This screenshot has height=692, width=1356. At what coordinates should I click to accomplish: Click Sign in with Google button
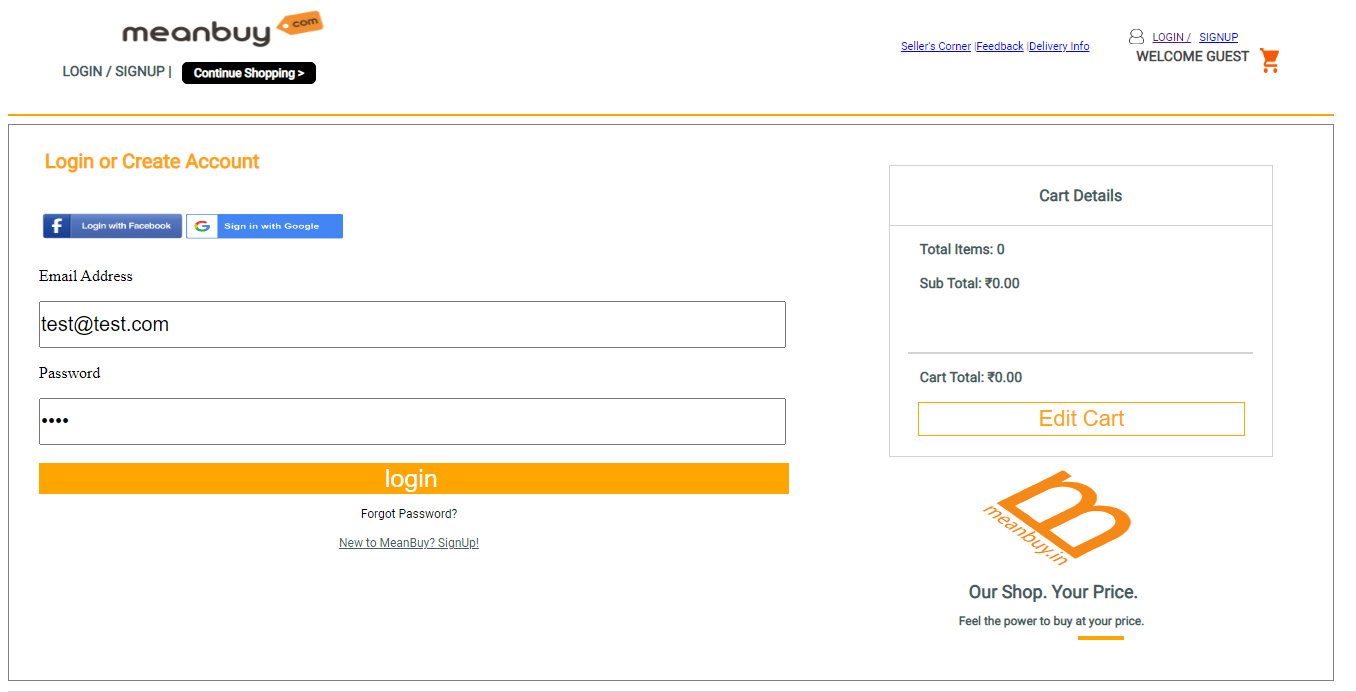[264, 226]
